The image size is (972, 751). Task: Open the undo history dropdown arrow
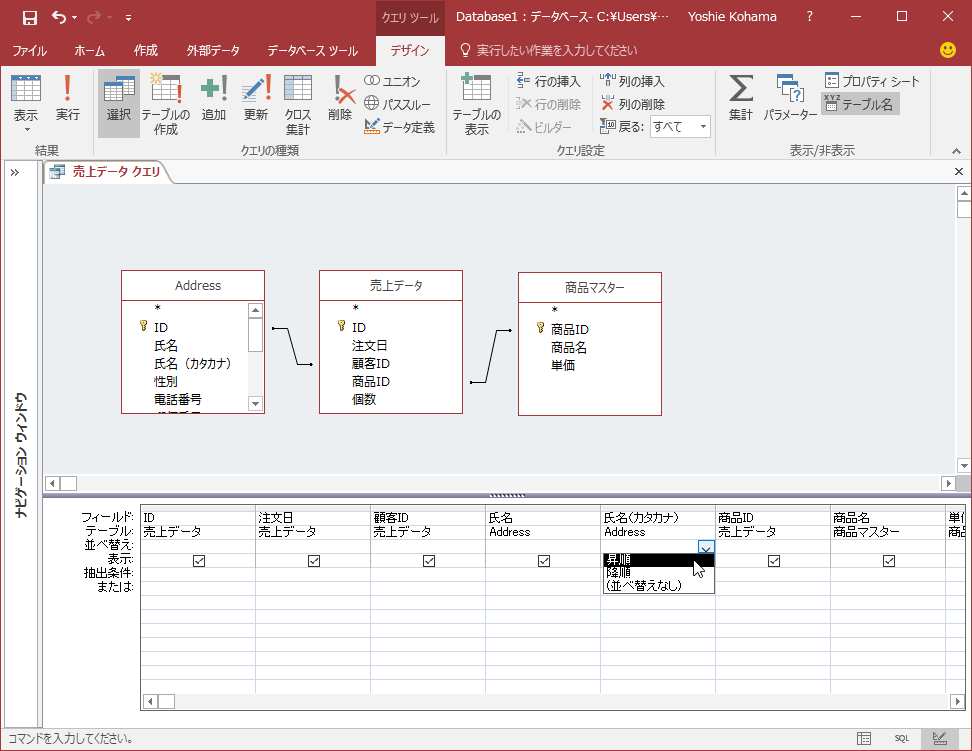(74, 17)
